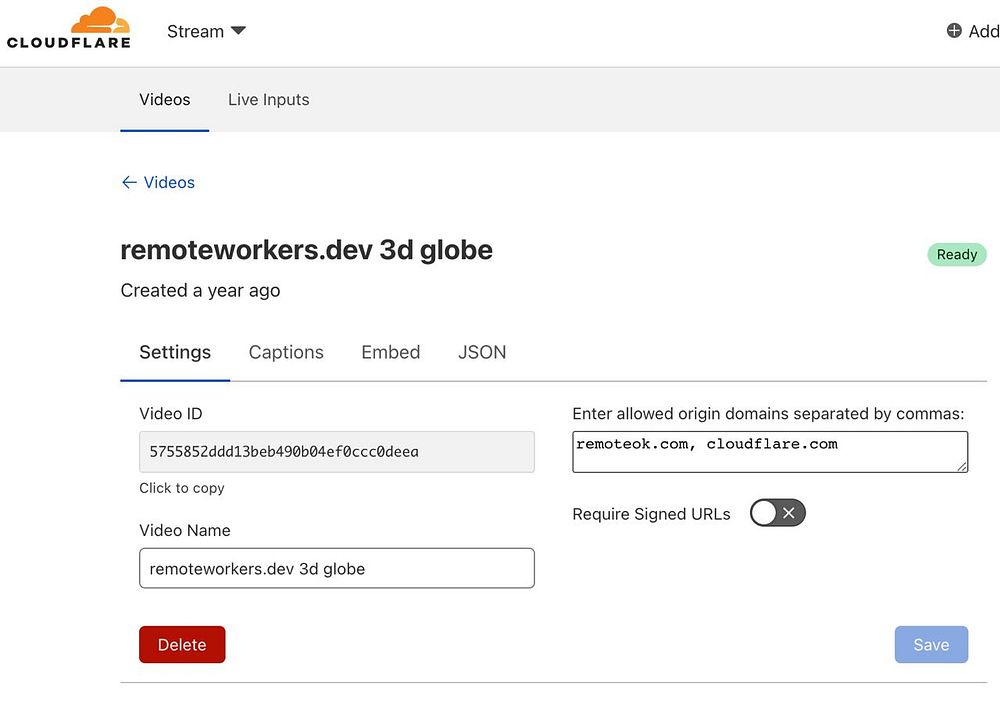Click the Save button
The width and height of the screenshot is (1000, 703).
click(931, 644)
